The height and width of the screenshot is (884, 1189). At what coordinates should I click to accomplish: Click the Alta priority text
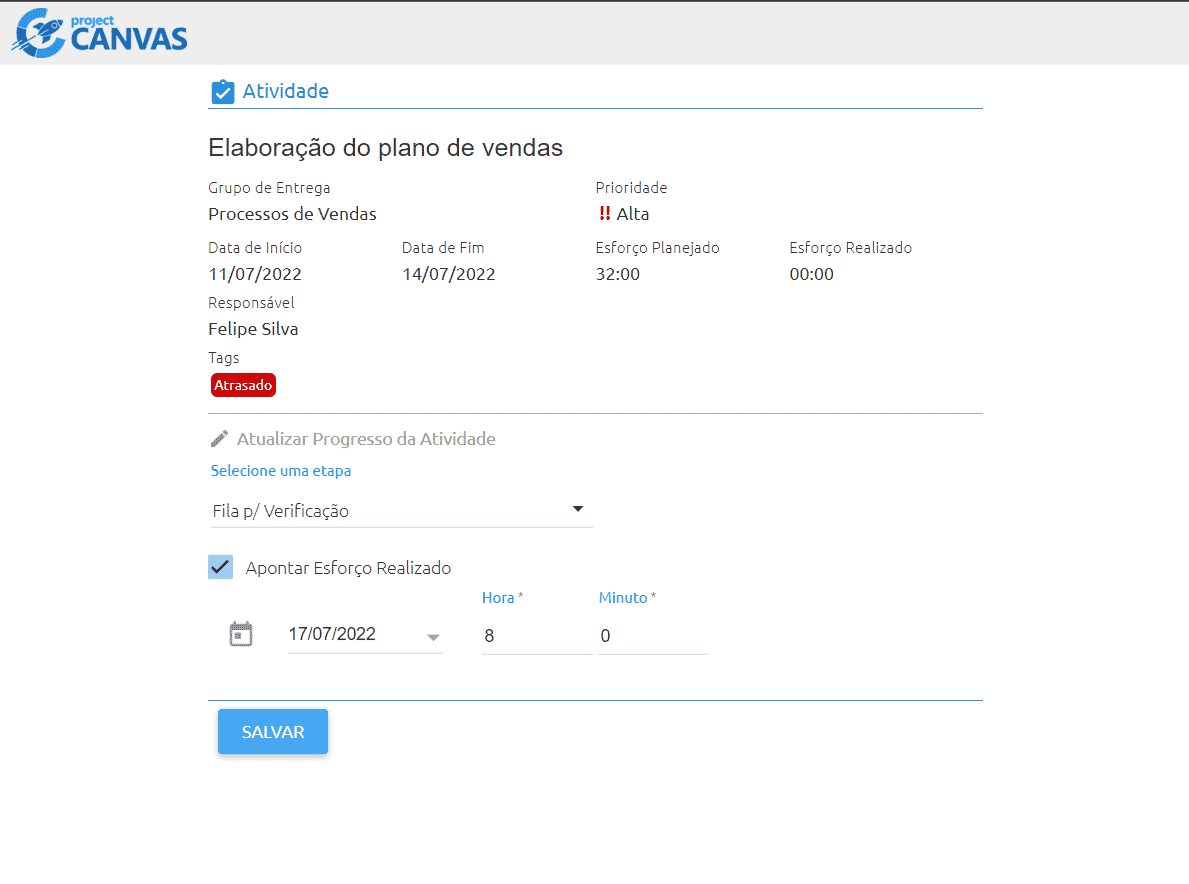coord(632,214)
